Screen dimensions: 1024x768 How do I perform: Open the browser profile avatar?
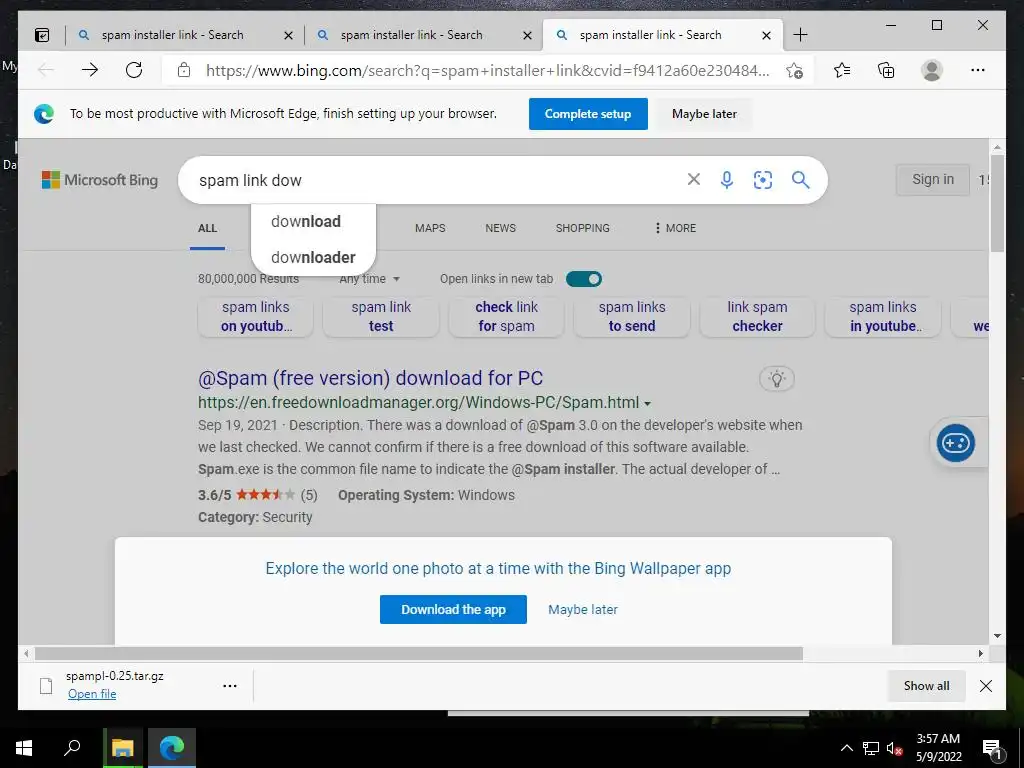[x=932, y=70]
